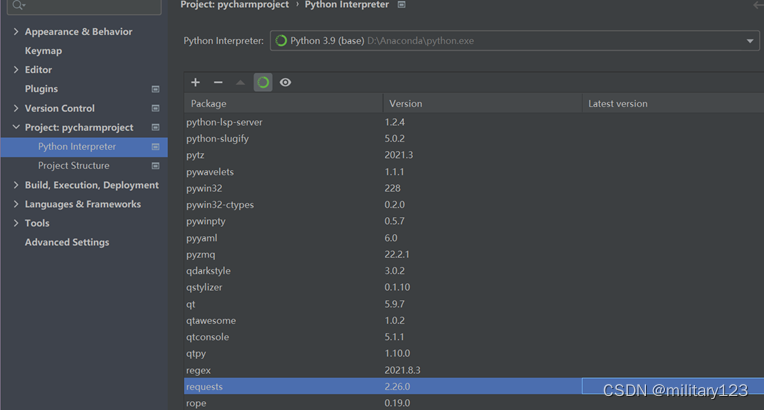Select Python Interpreter in sidebar

click(77, 147)
